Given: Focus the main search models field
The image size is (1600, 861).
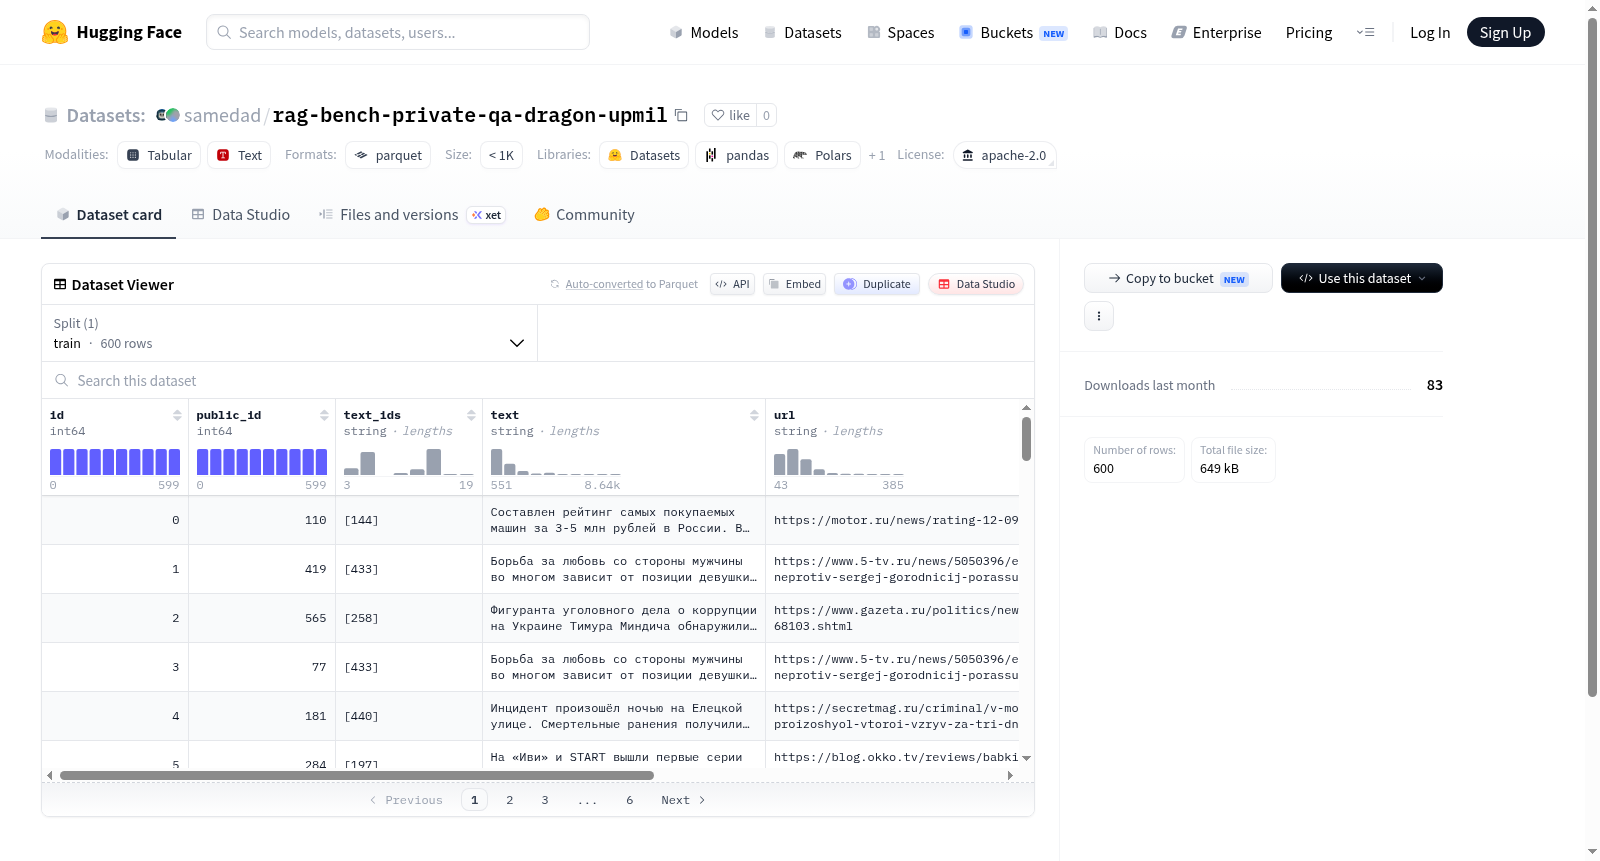Looking at the screenshot, I should pyautogui.click(x=398, y=32).
